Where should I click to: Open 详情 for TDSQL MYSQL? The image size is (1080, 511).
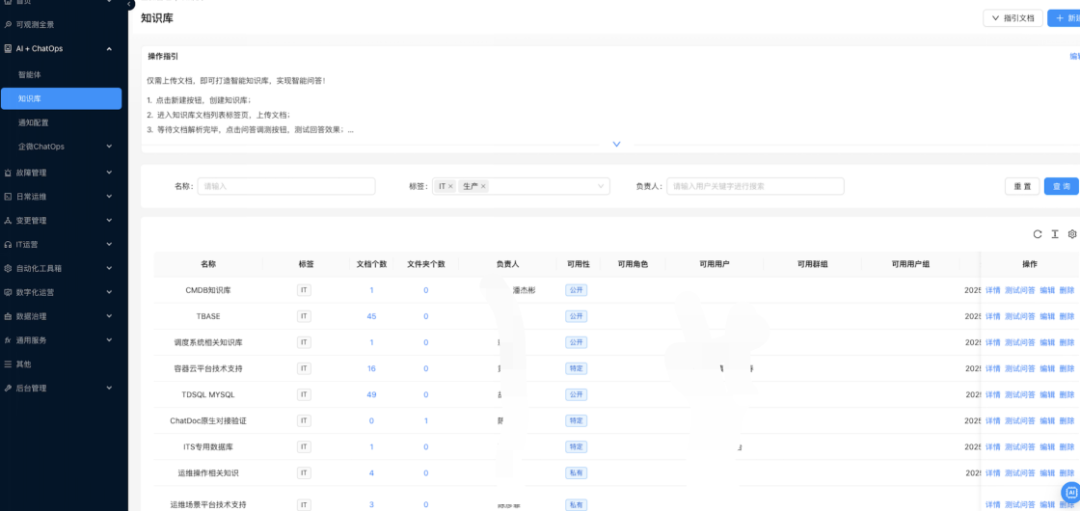993,395
